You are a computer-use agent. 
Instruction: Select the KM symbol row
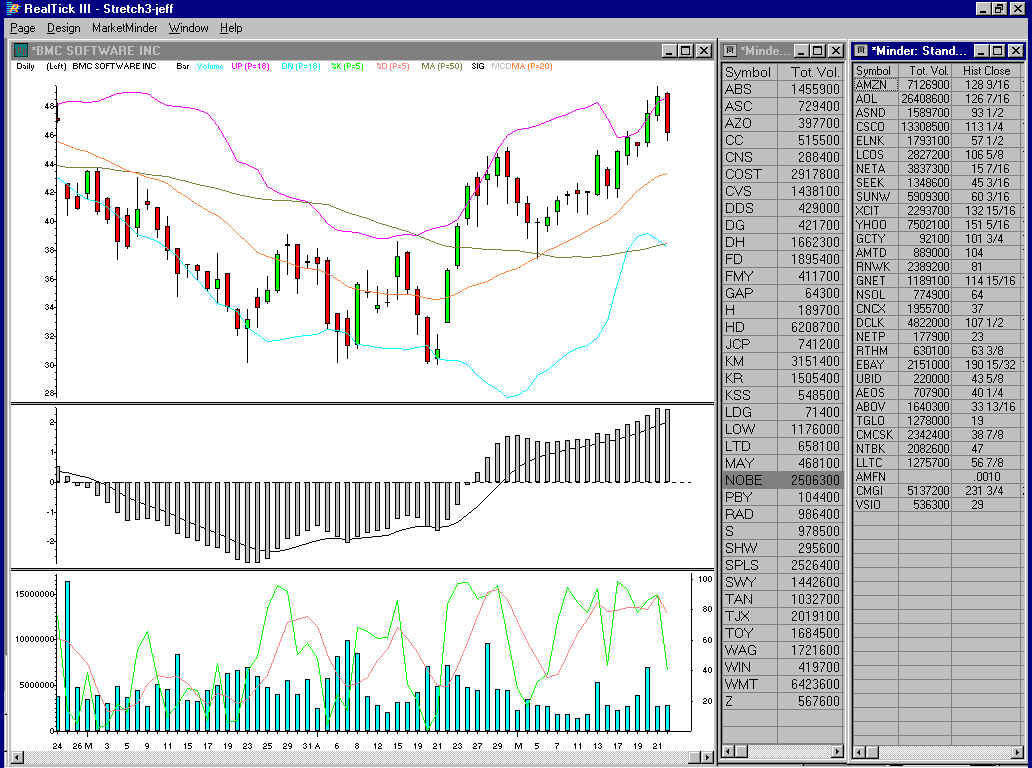click(783, 361)
